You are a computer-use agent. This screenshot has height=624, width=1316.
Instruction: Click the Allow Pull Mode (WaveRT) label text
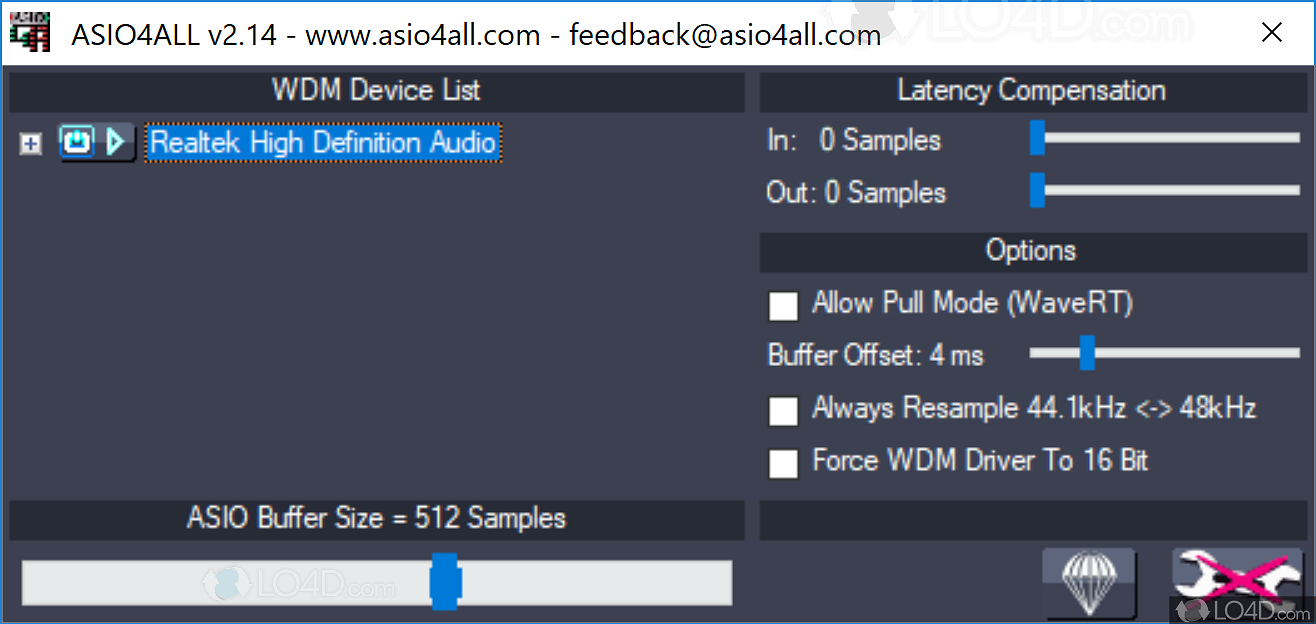[x=972, y=303]
